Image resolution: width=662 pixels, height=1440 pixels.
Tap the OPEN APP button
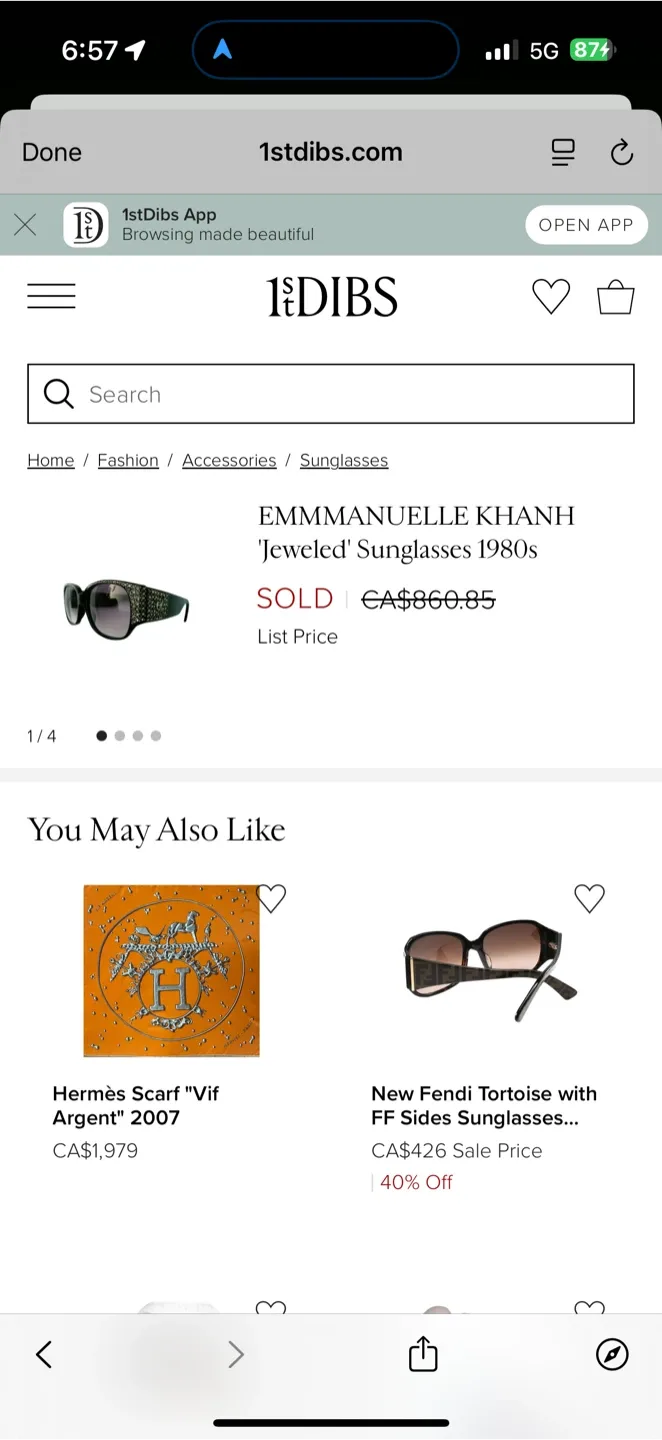coord(586,224)
